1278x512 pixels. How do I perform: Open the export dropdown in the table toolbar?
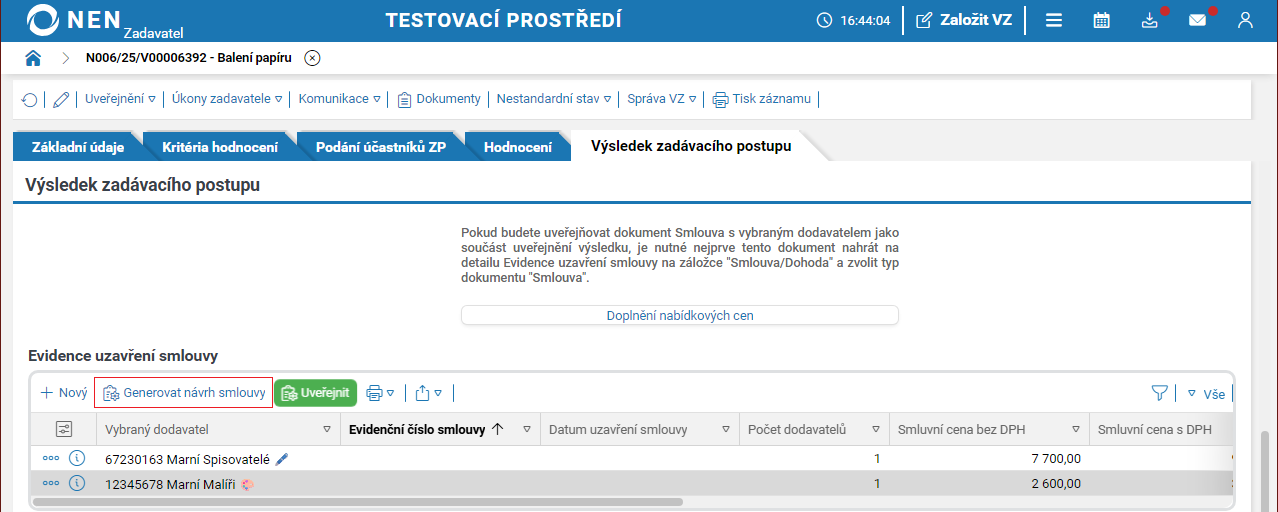(428, 393)
